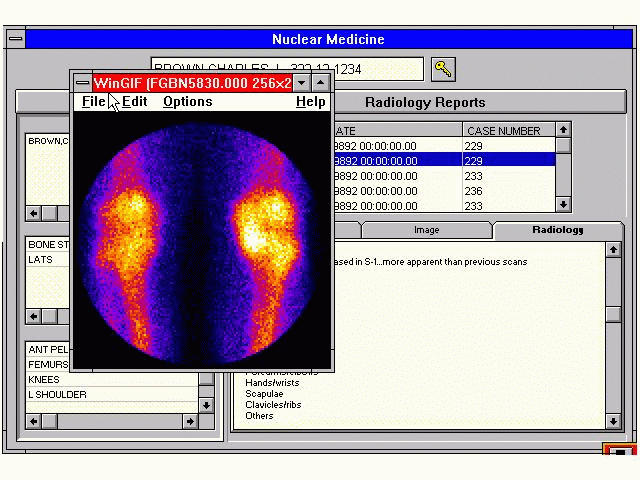Click the Radiology Reports header button

[x=480, y=102]
